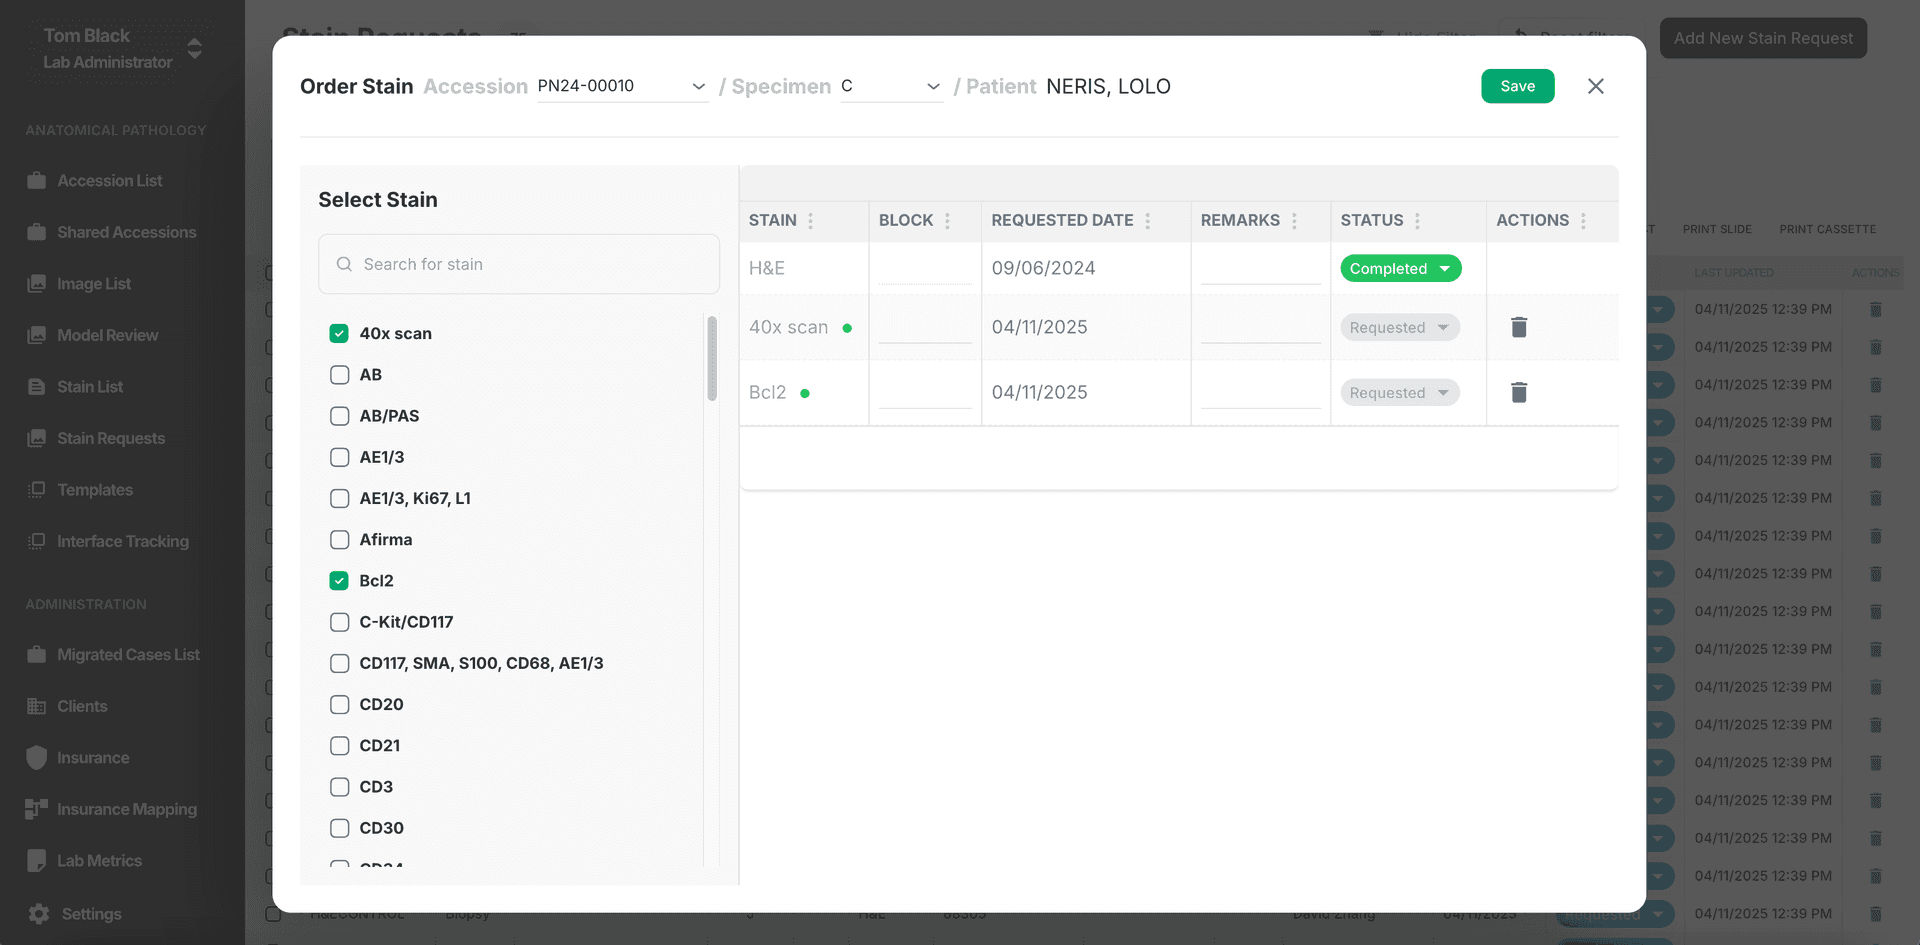The width and height of the screenshot is (1920, 945).
Task: Delete the 40x scan stain row
Action: point(1518,327)
